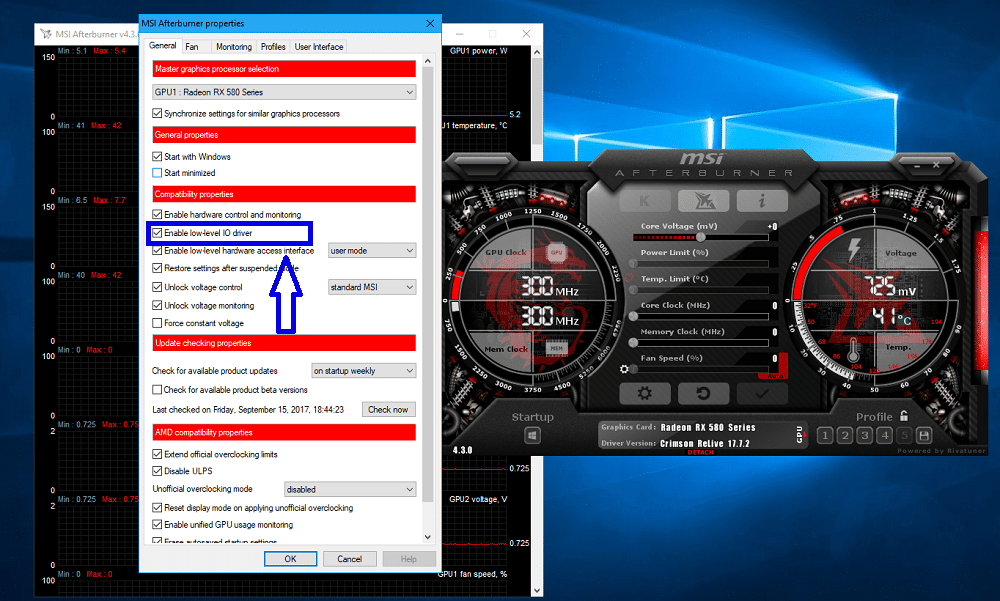
Task: Switch to the General tab
Action: 163,46
